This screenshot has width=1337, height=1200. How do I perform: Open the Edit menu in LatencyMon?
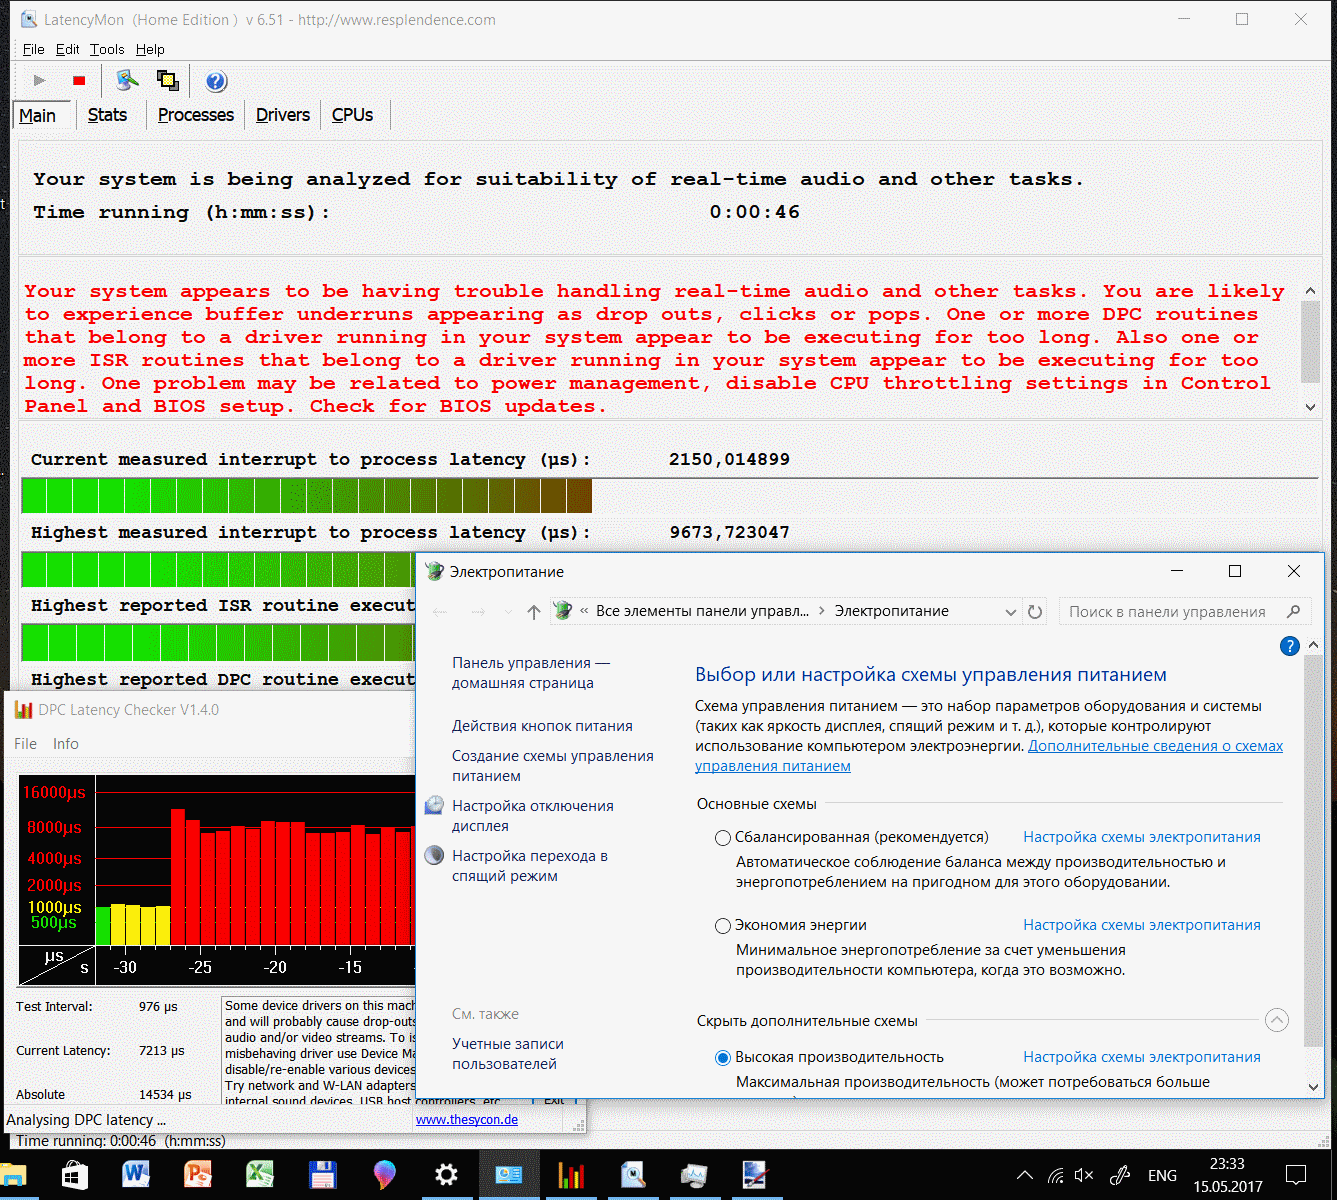click(67, 49)
